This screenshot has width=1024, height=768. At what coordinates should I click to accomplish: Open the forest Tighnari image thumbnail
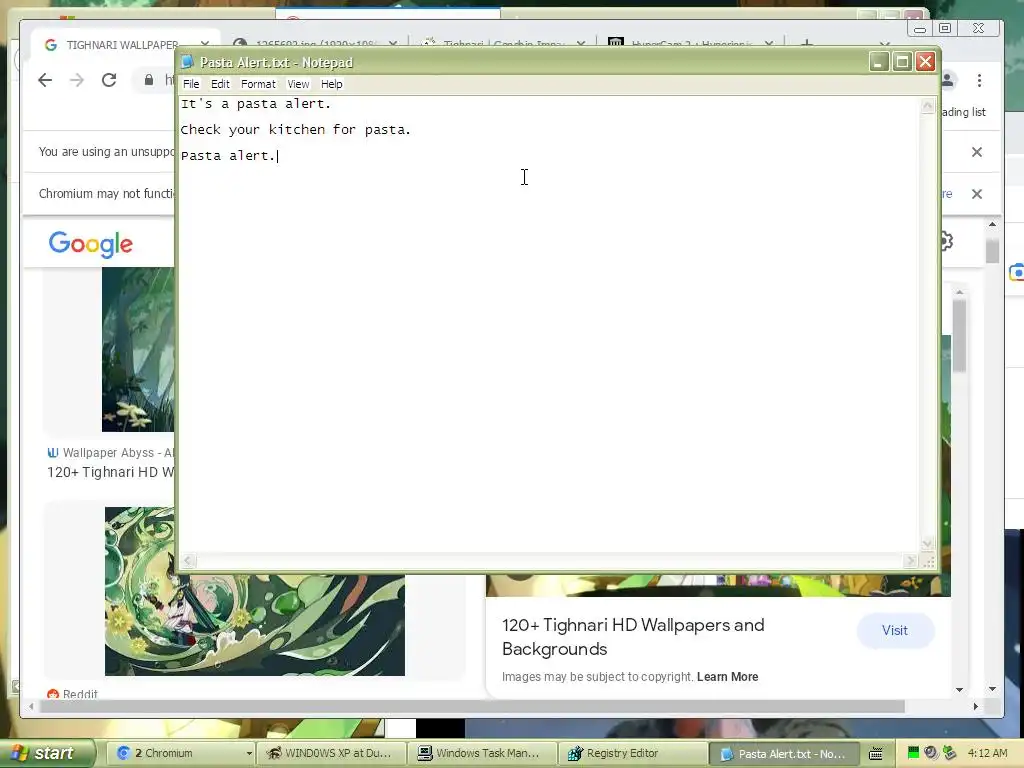[138, 349]
